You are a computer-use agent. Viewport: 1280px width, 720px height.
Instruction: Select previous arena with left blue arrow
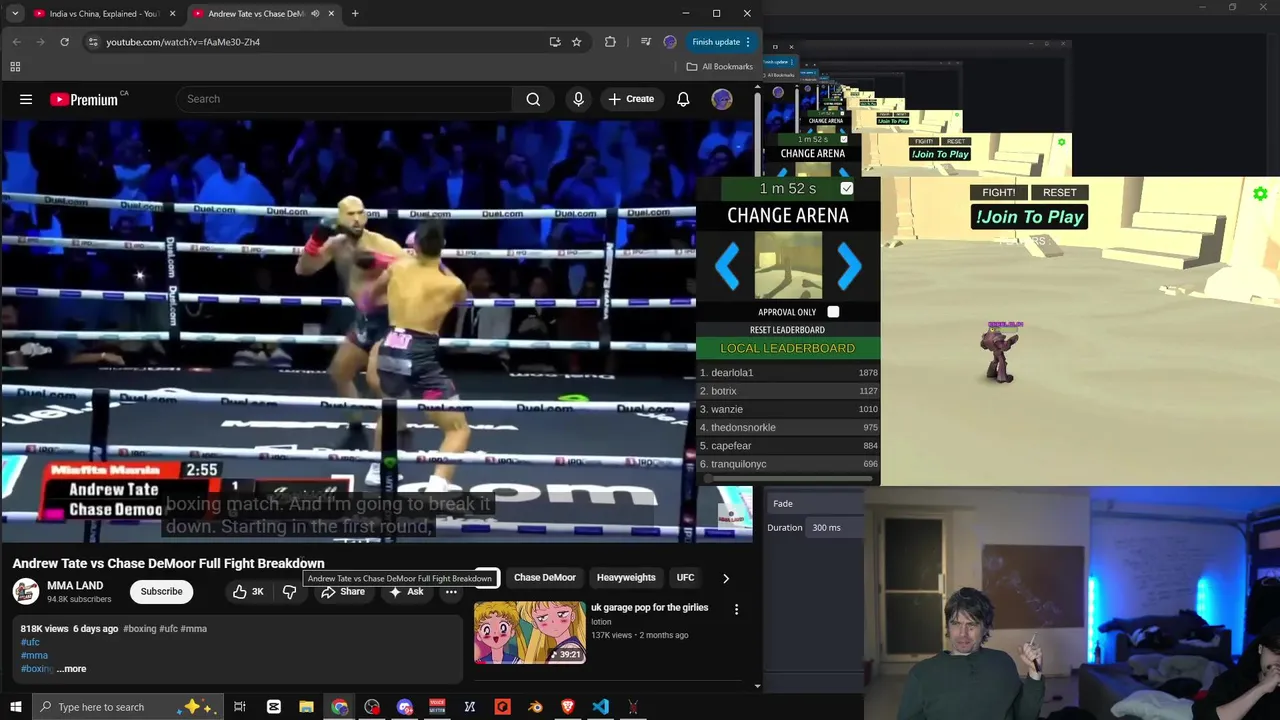pyautogui.click(x=728, y=266)
